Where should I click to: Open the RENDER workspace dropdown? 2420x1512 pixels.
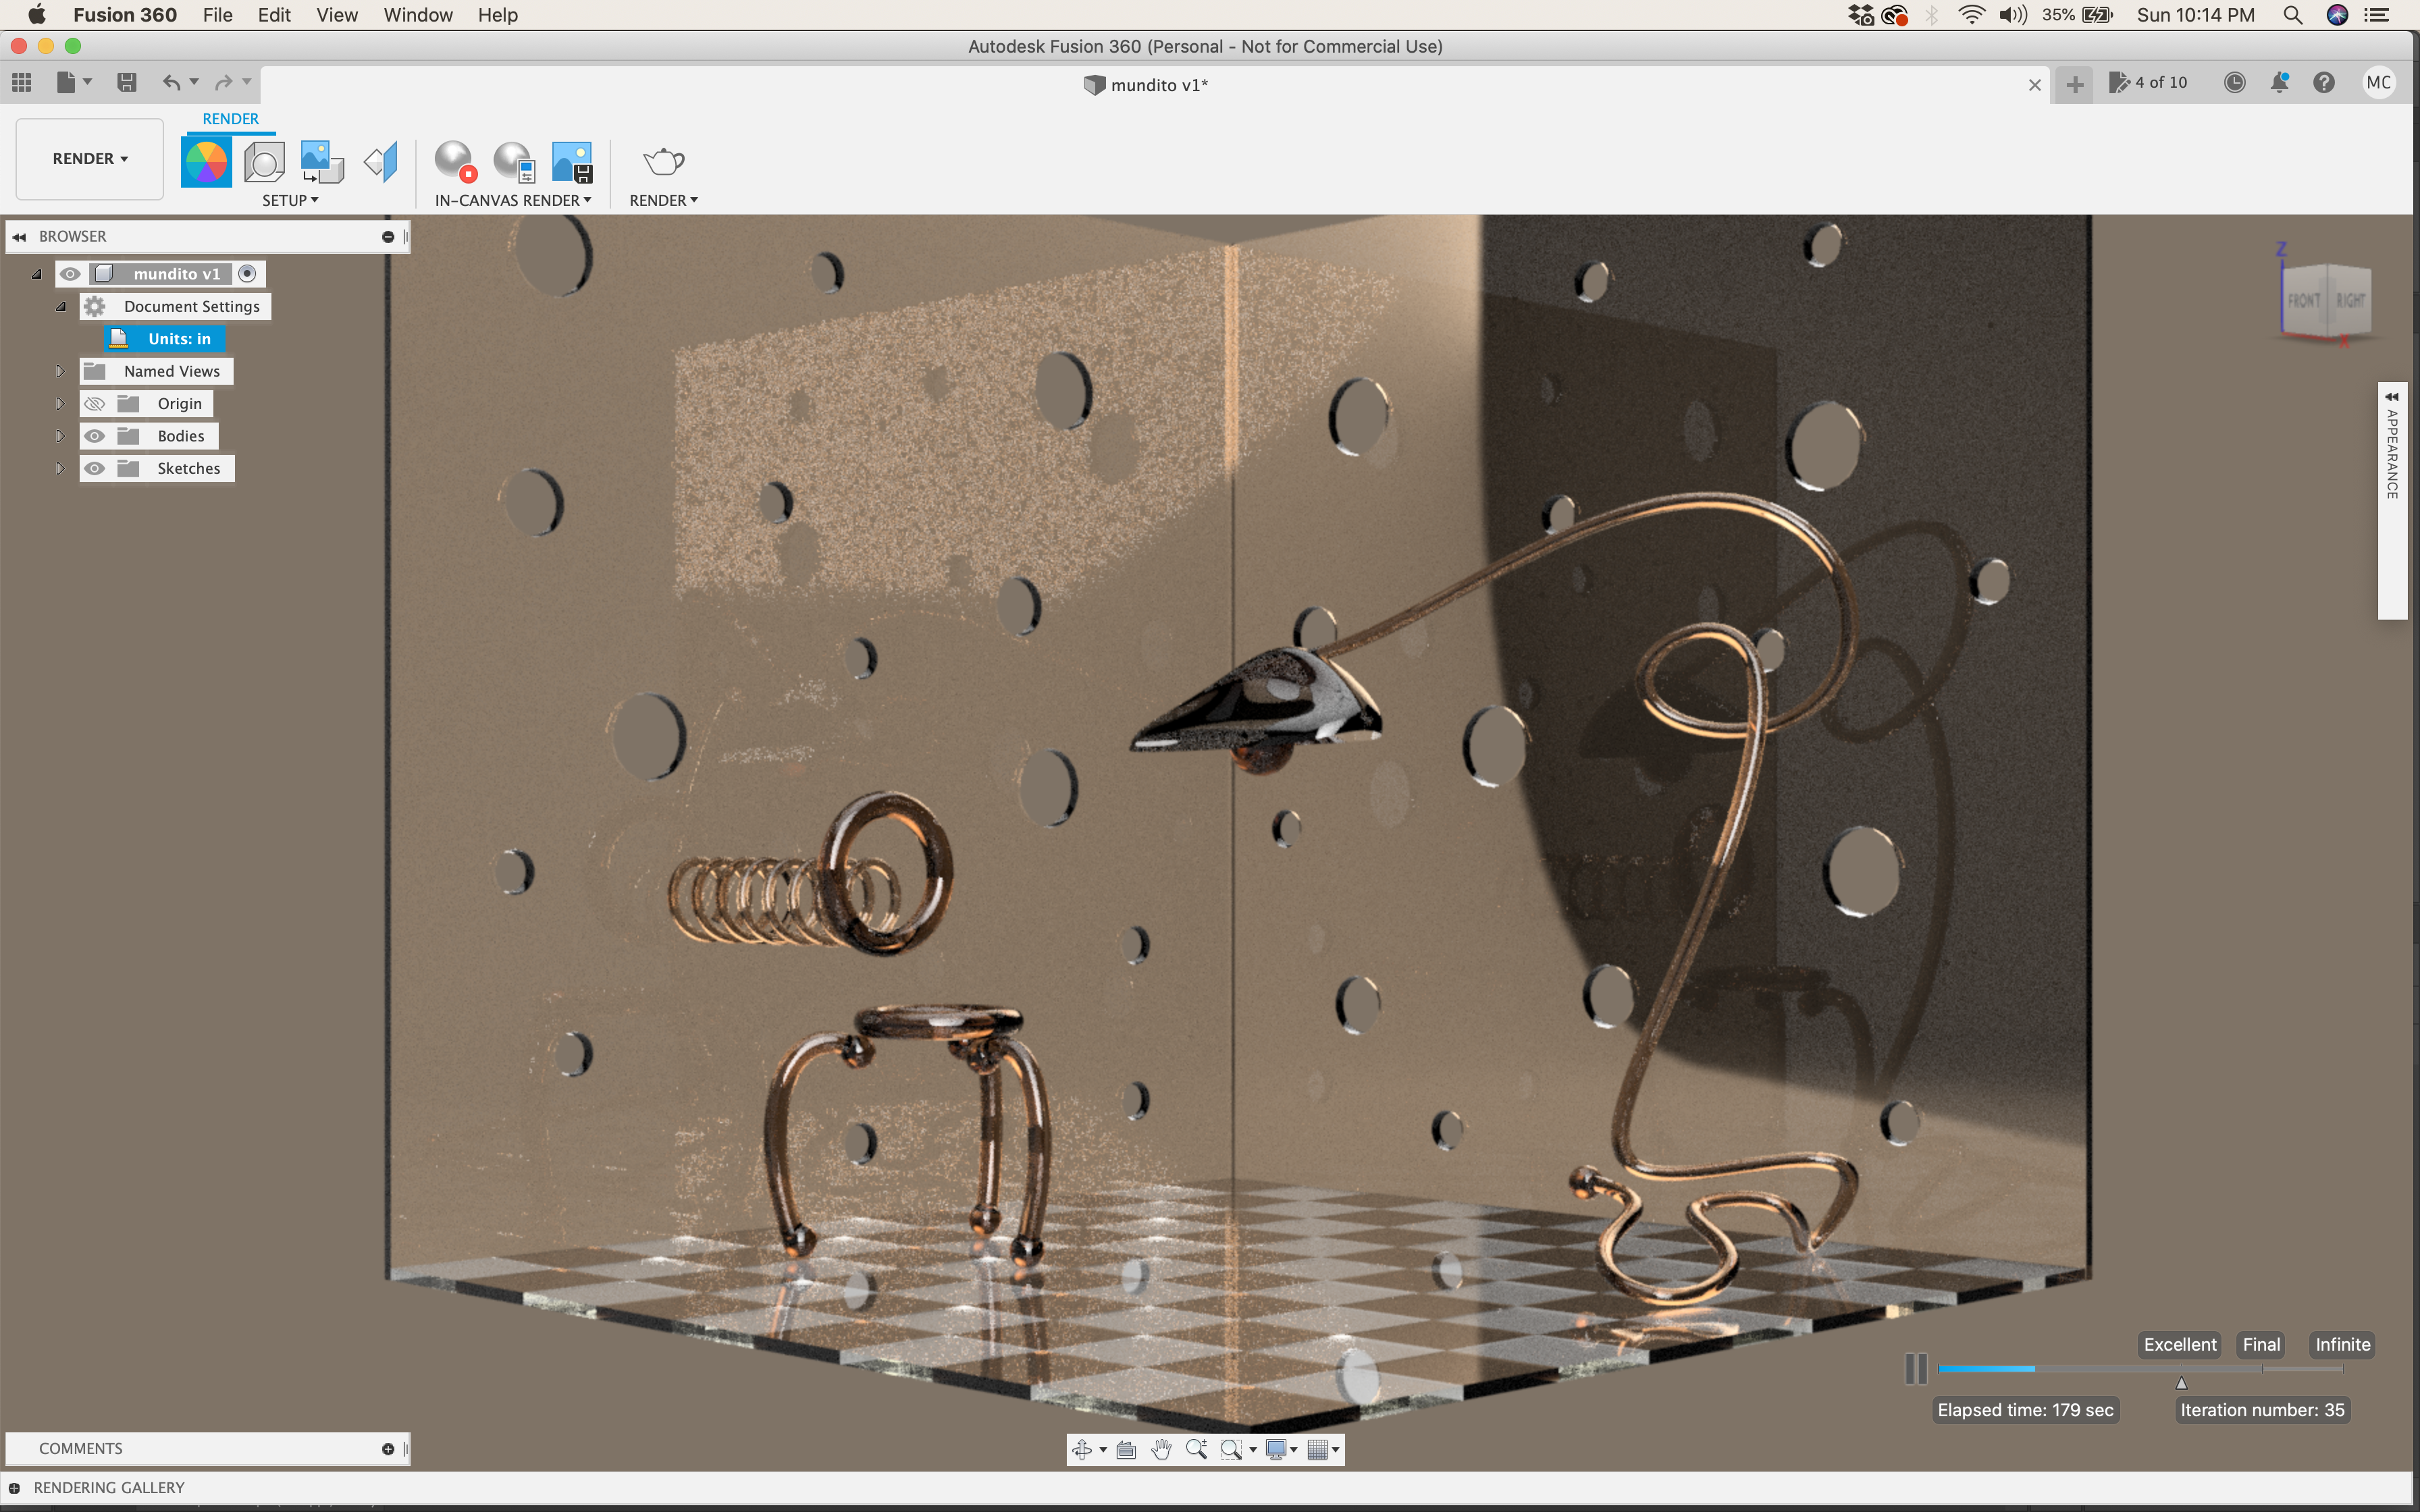click(90, 159)
